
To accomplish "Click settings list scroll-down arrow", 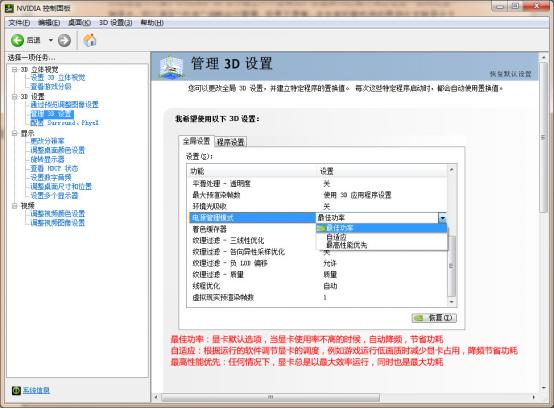I will coord(452,302).
